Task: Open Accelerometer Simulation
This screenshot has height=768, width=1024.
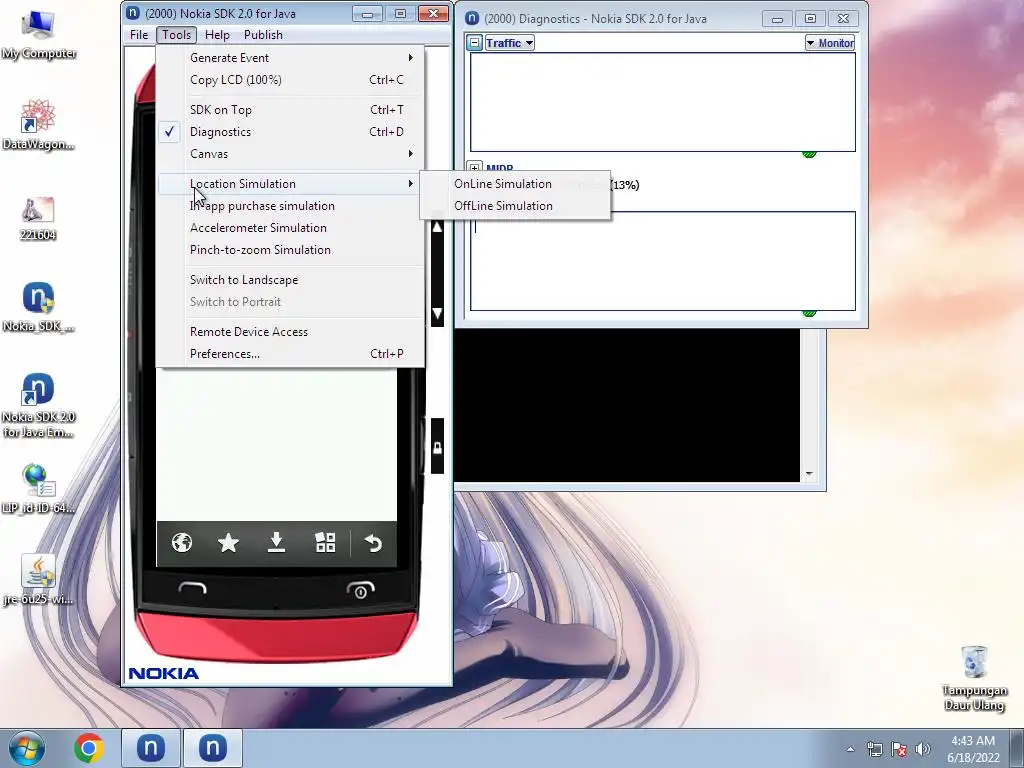Action: 291,228
